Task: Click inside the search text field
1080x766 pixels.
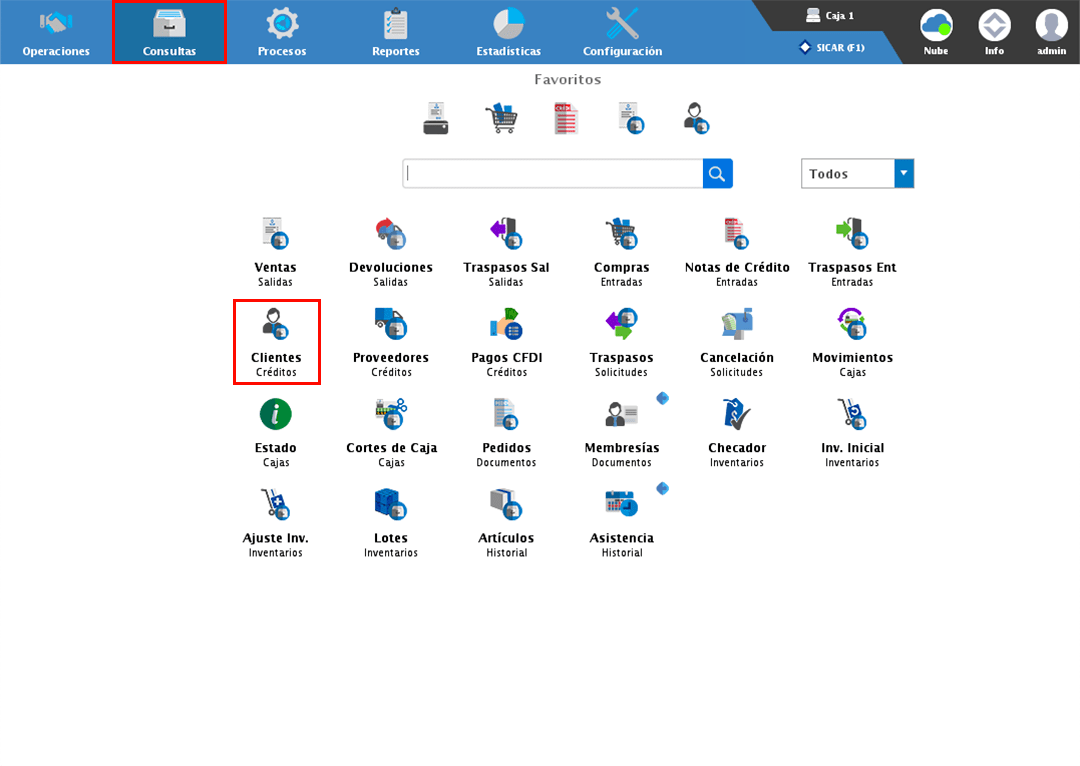Action: 553,173
